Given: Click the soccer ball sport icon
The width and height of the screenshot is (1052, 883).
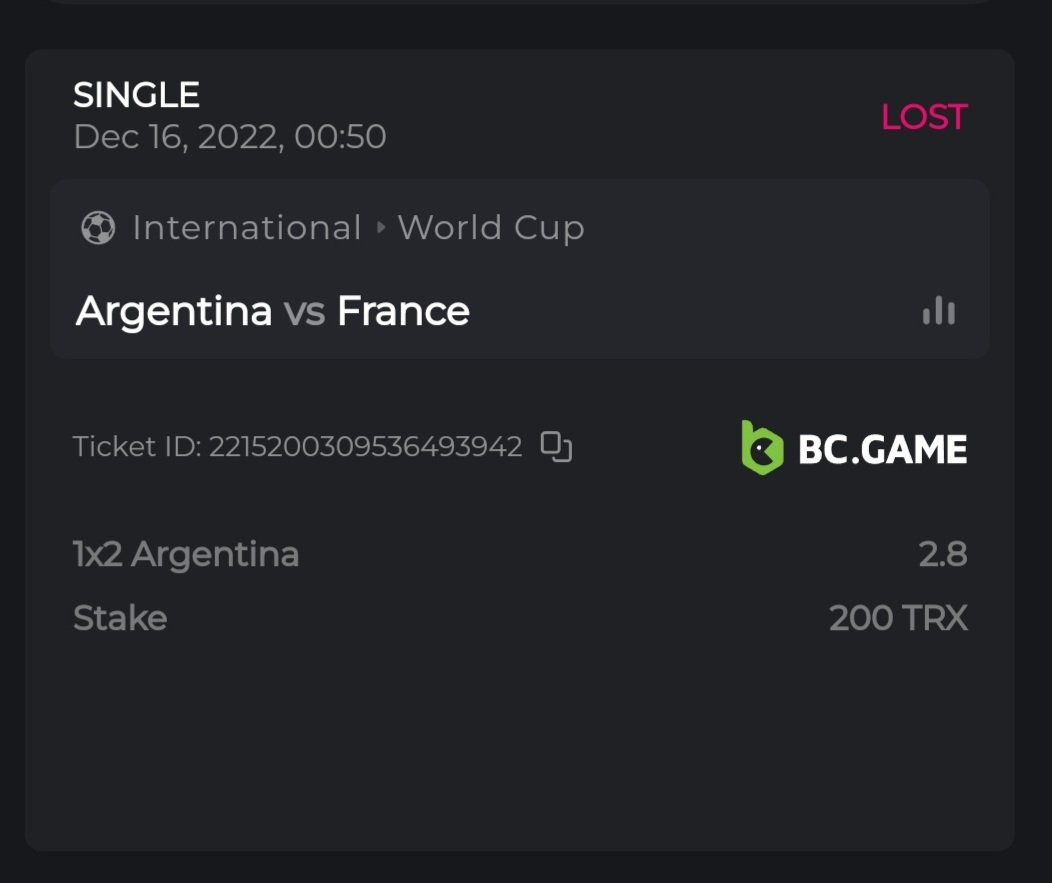Looking at the screenshot, I should click(x=98, y=228).
